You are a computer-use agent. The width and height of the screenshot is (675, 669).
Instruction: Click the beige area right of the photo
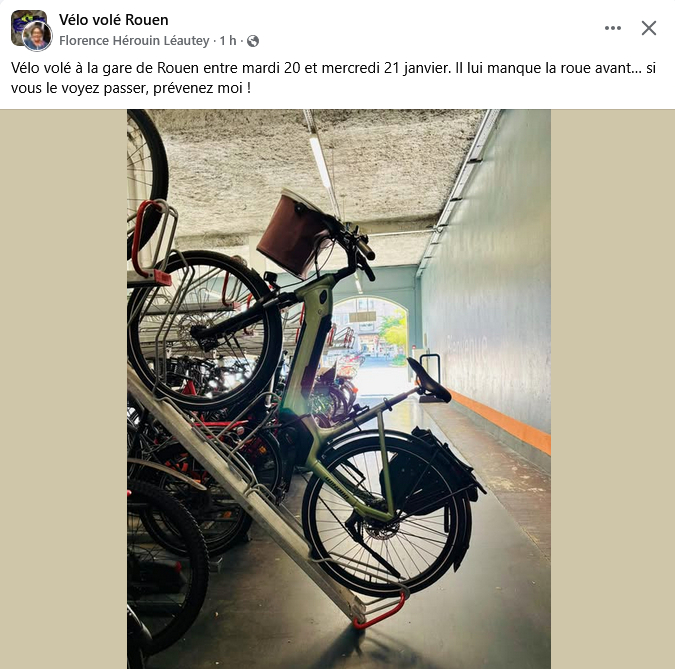[x=613, y=389]
